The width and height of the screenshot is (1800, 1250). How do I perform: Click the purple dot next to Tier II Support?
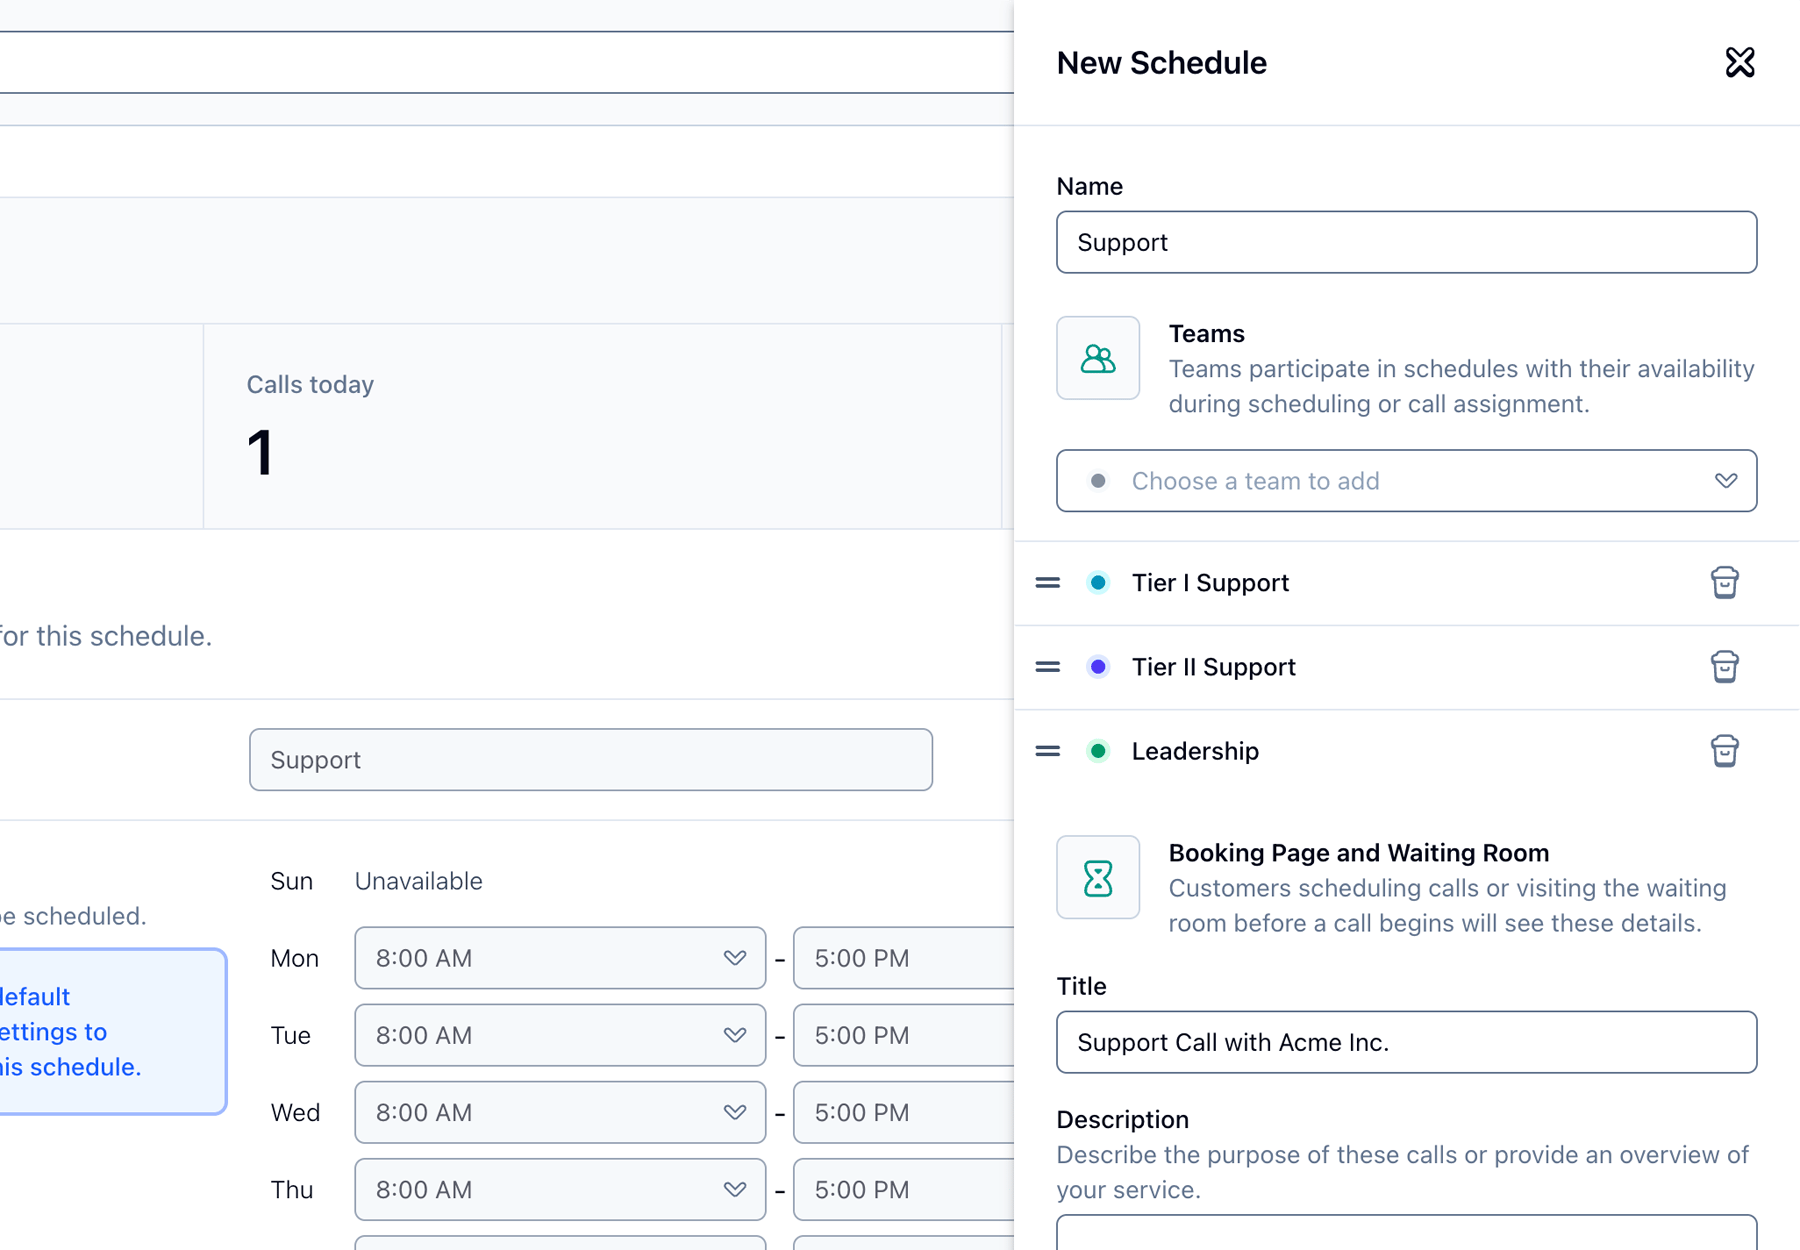coord(1098,667)
